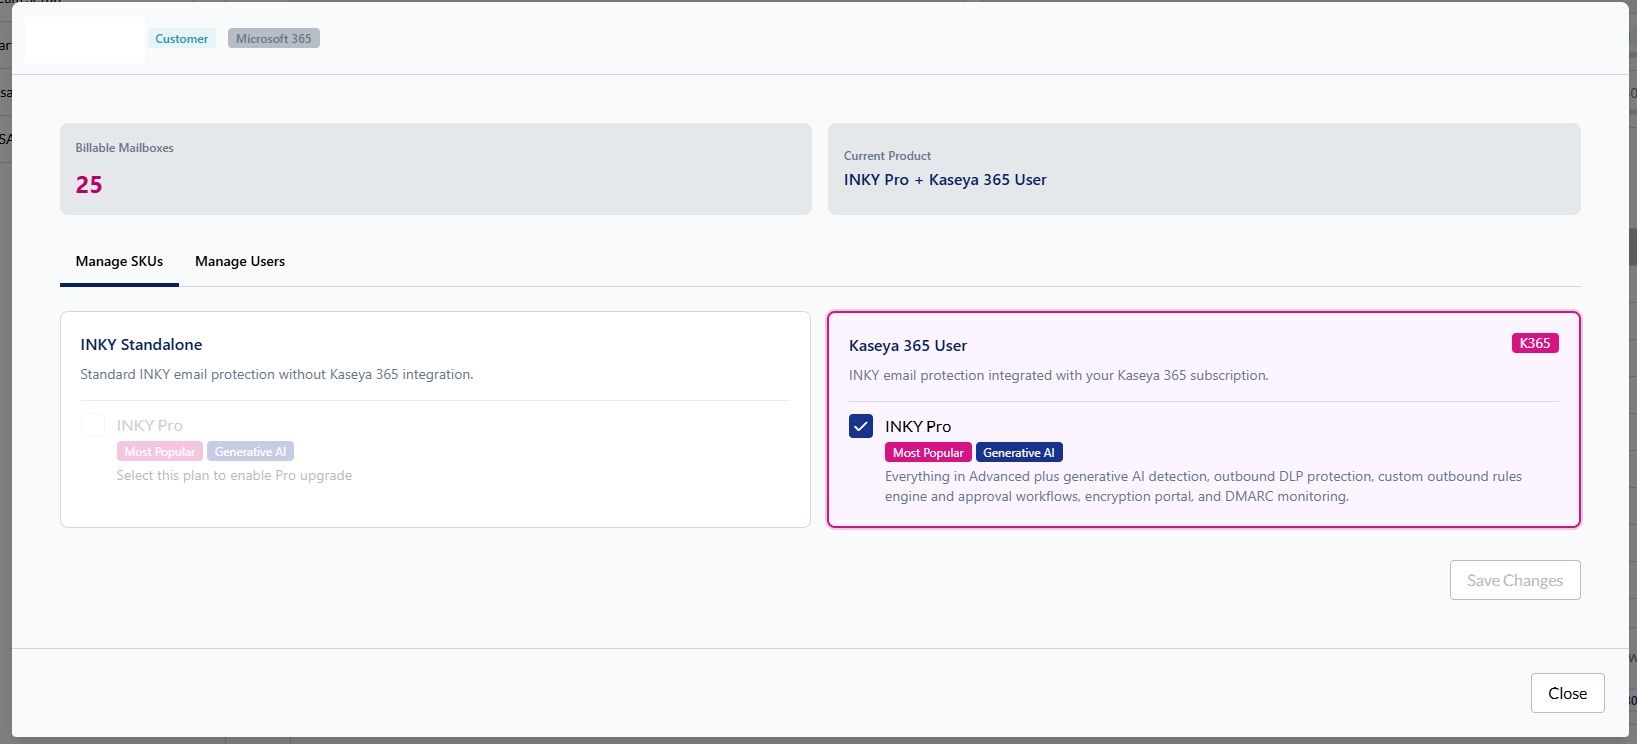Viewport: 1637px width, 744px height.
Task: Click the greyed INKY Pro label in the INKY Standalone card
Action: 150,425
